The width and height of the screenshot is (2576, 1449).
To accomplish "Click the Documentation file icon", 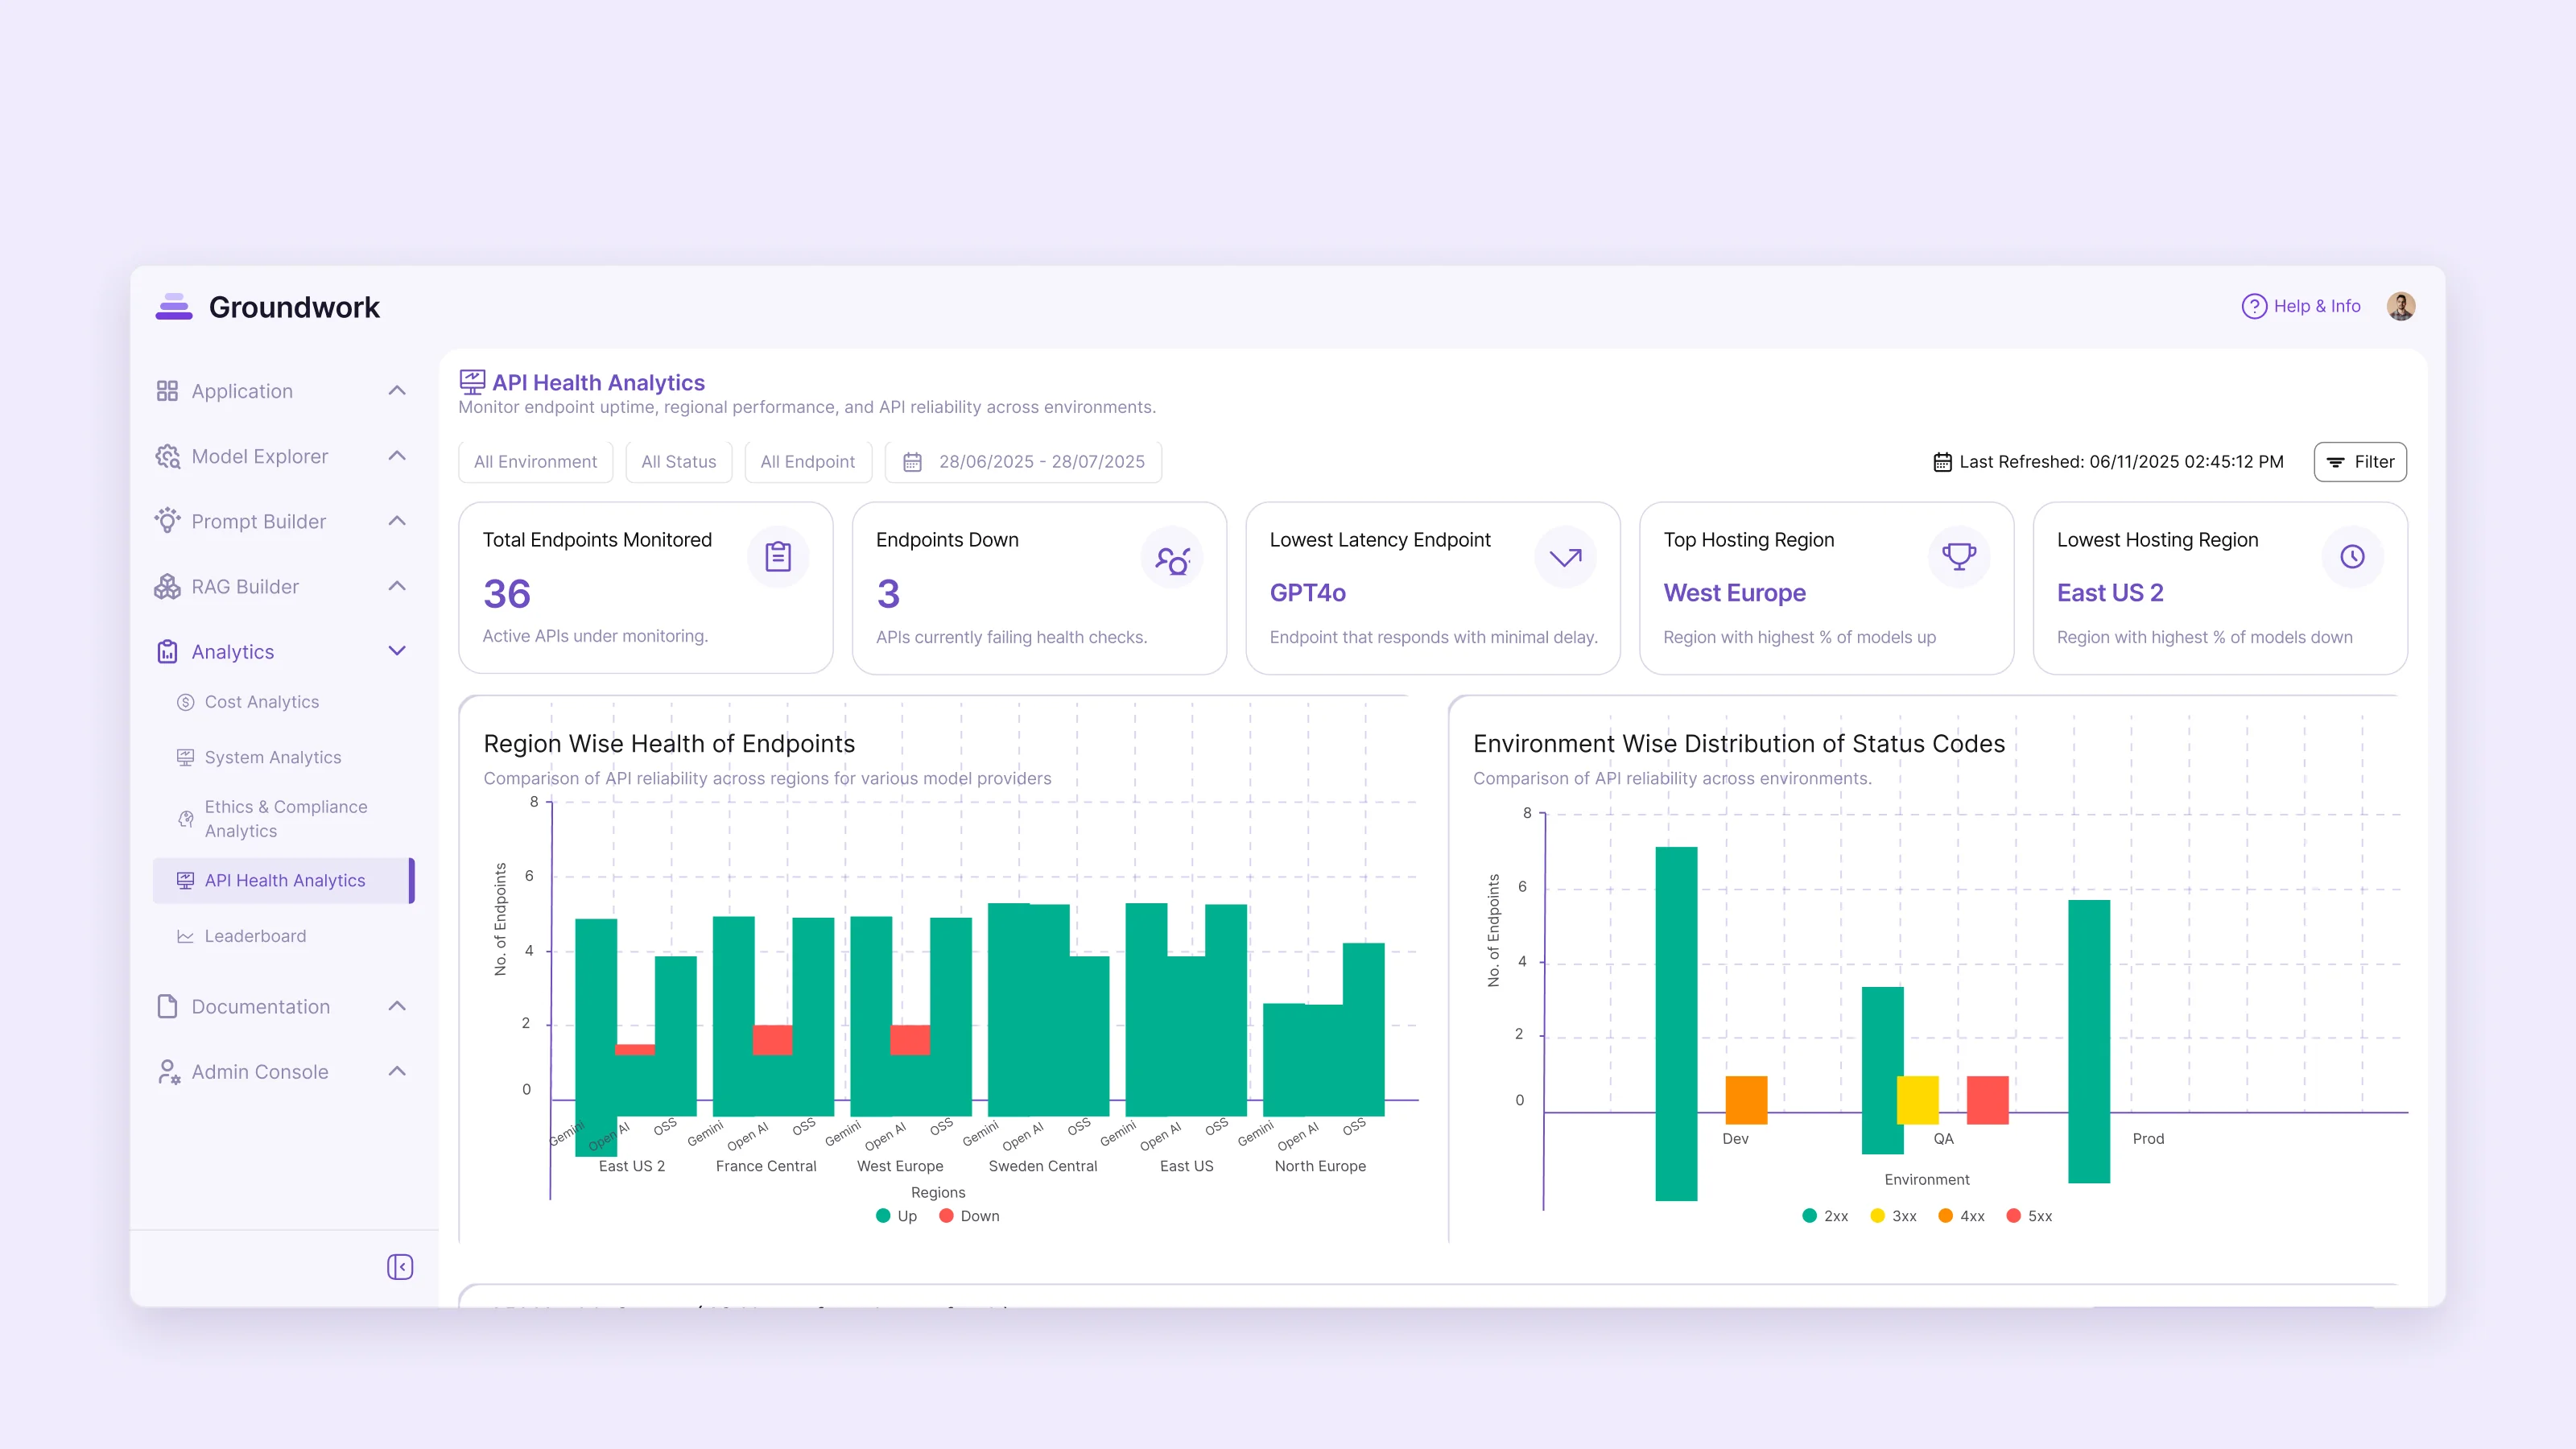I will coord(167,1006).
